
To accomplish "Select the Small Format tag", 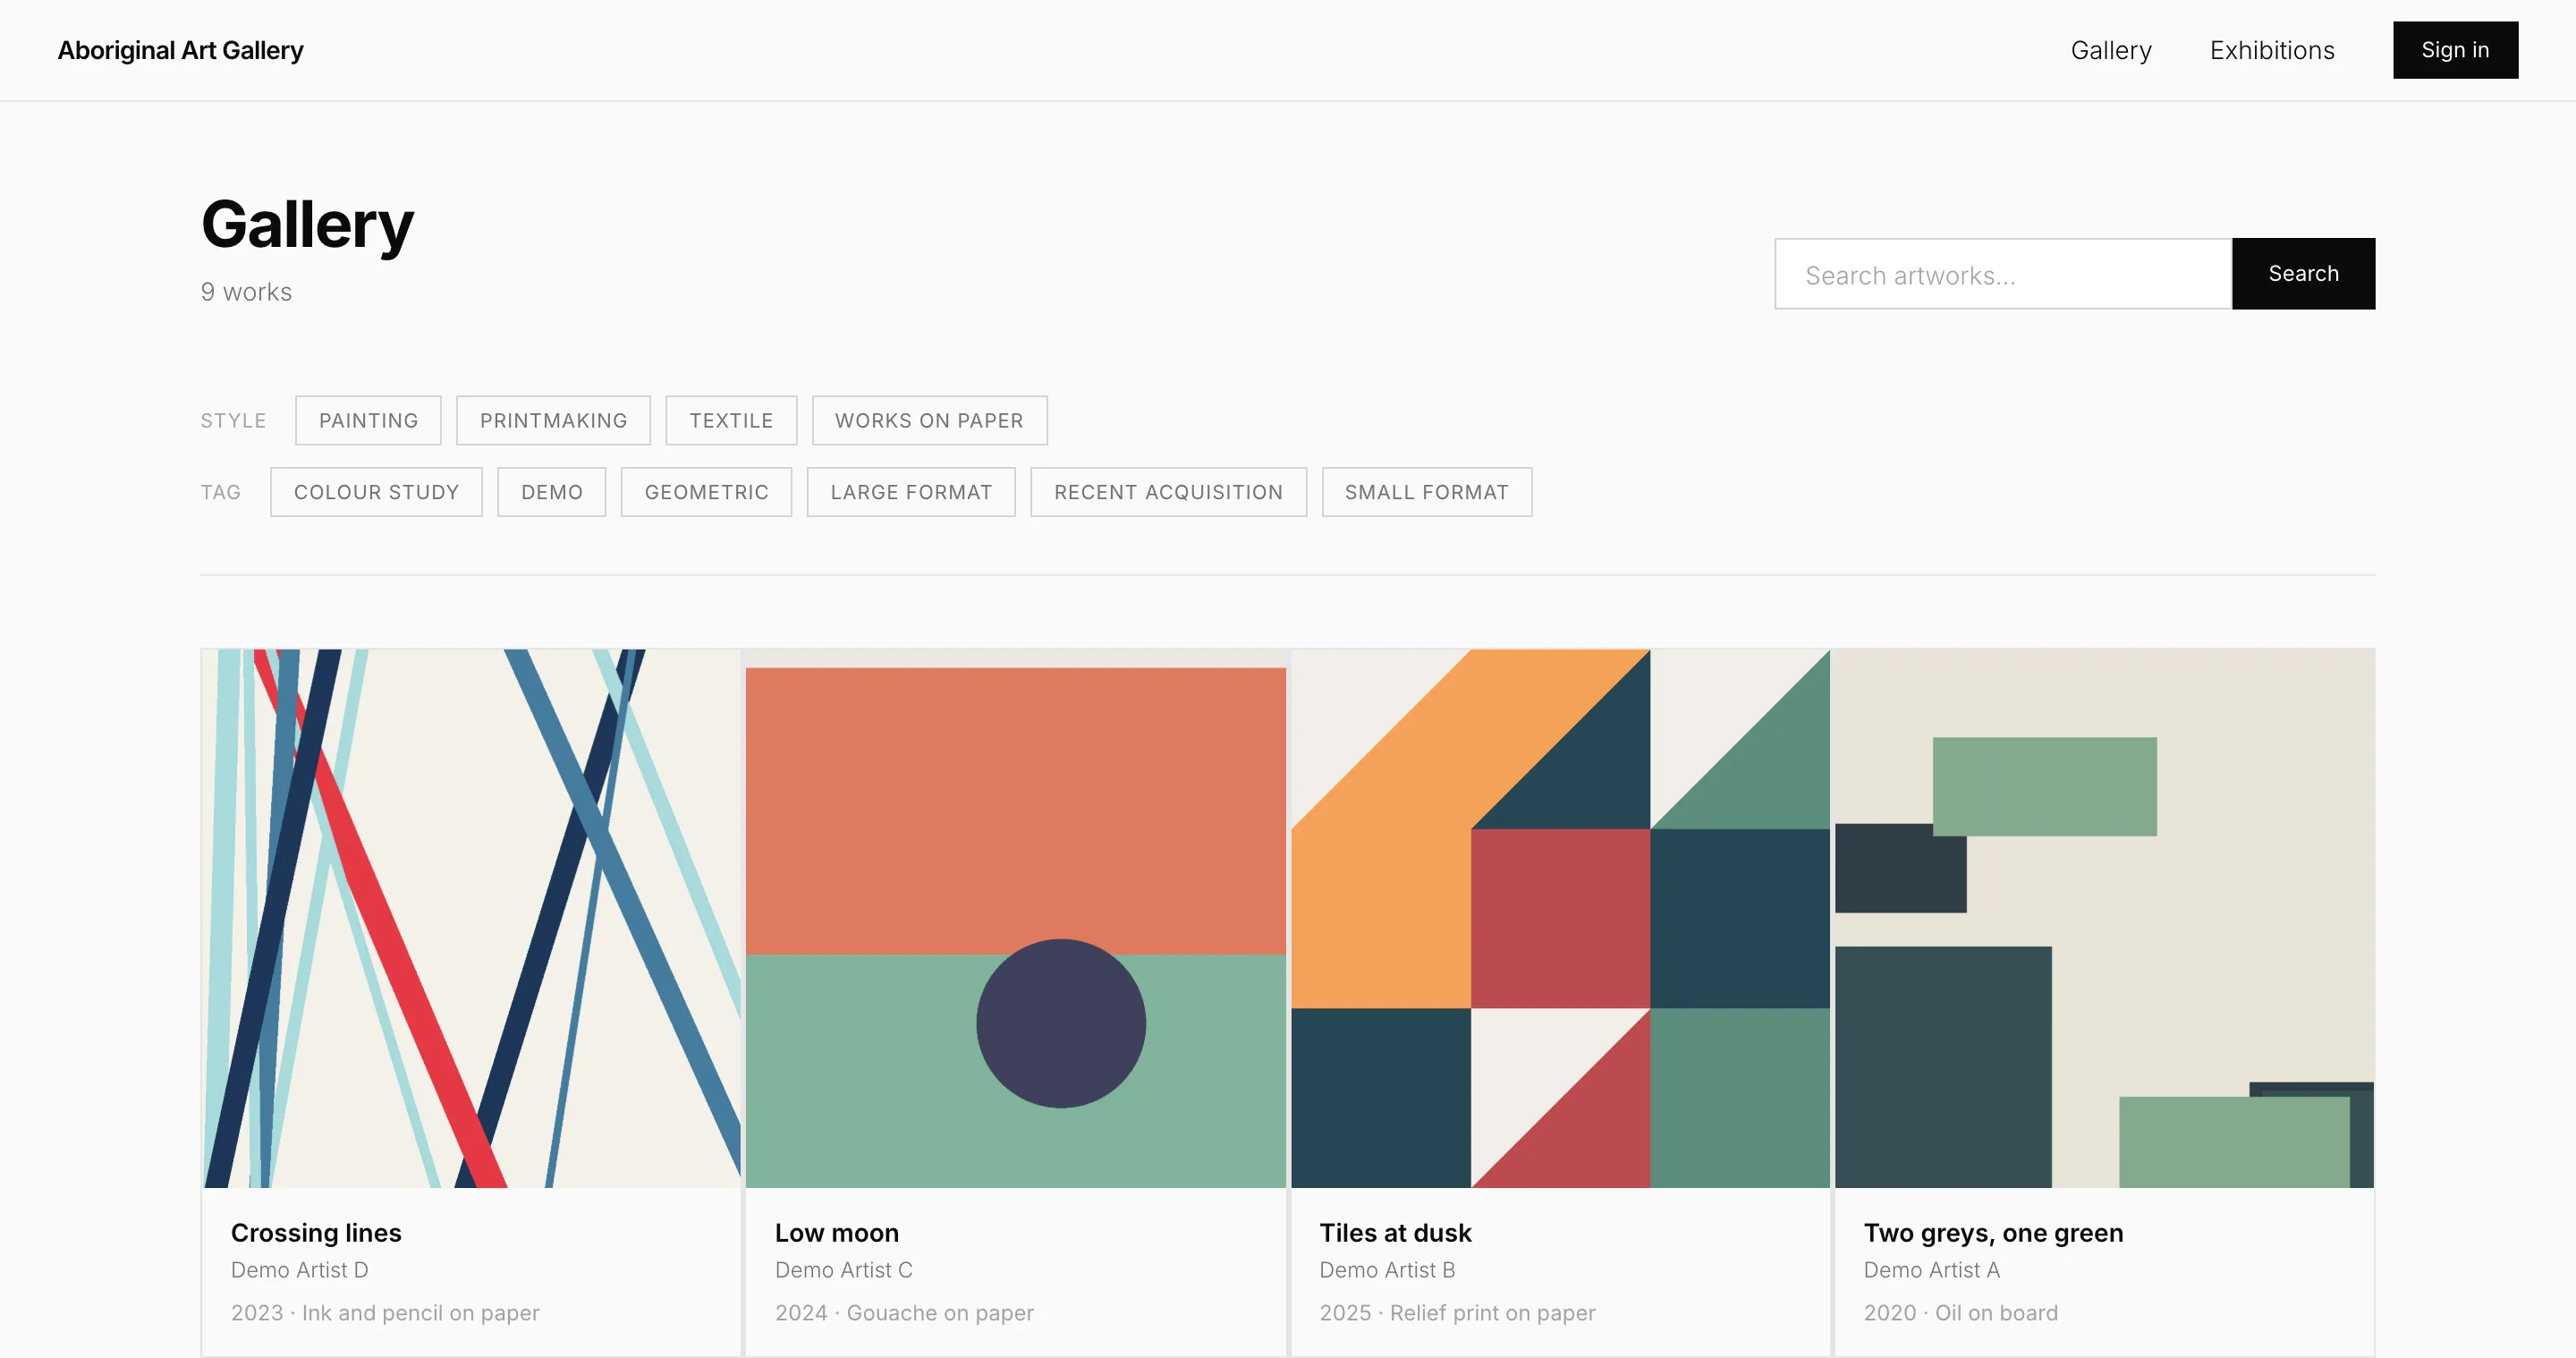I will click(1426, 493).
